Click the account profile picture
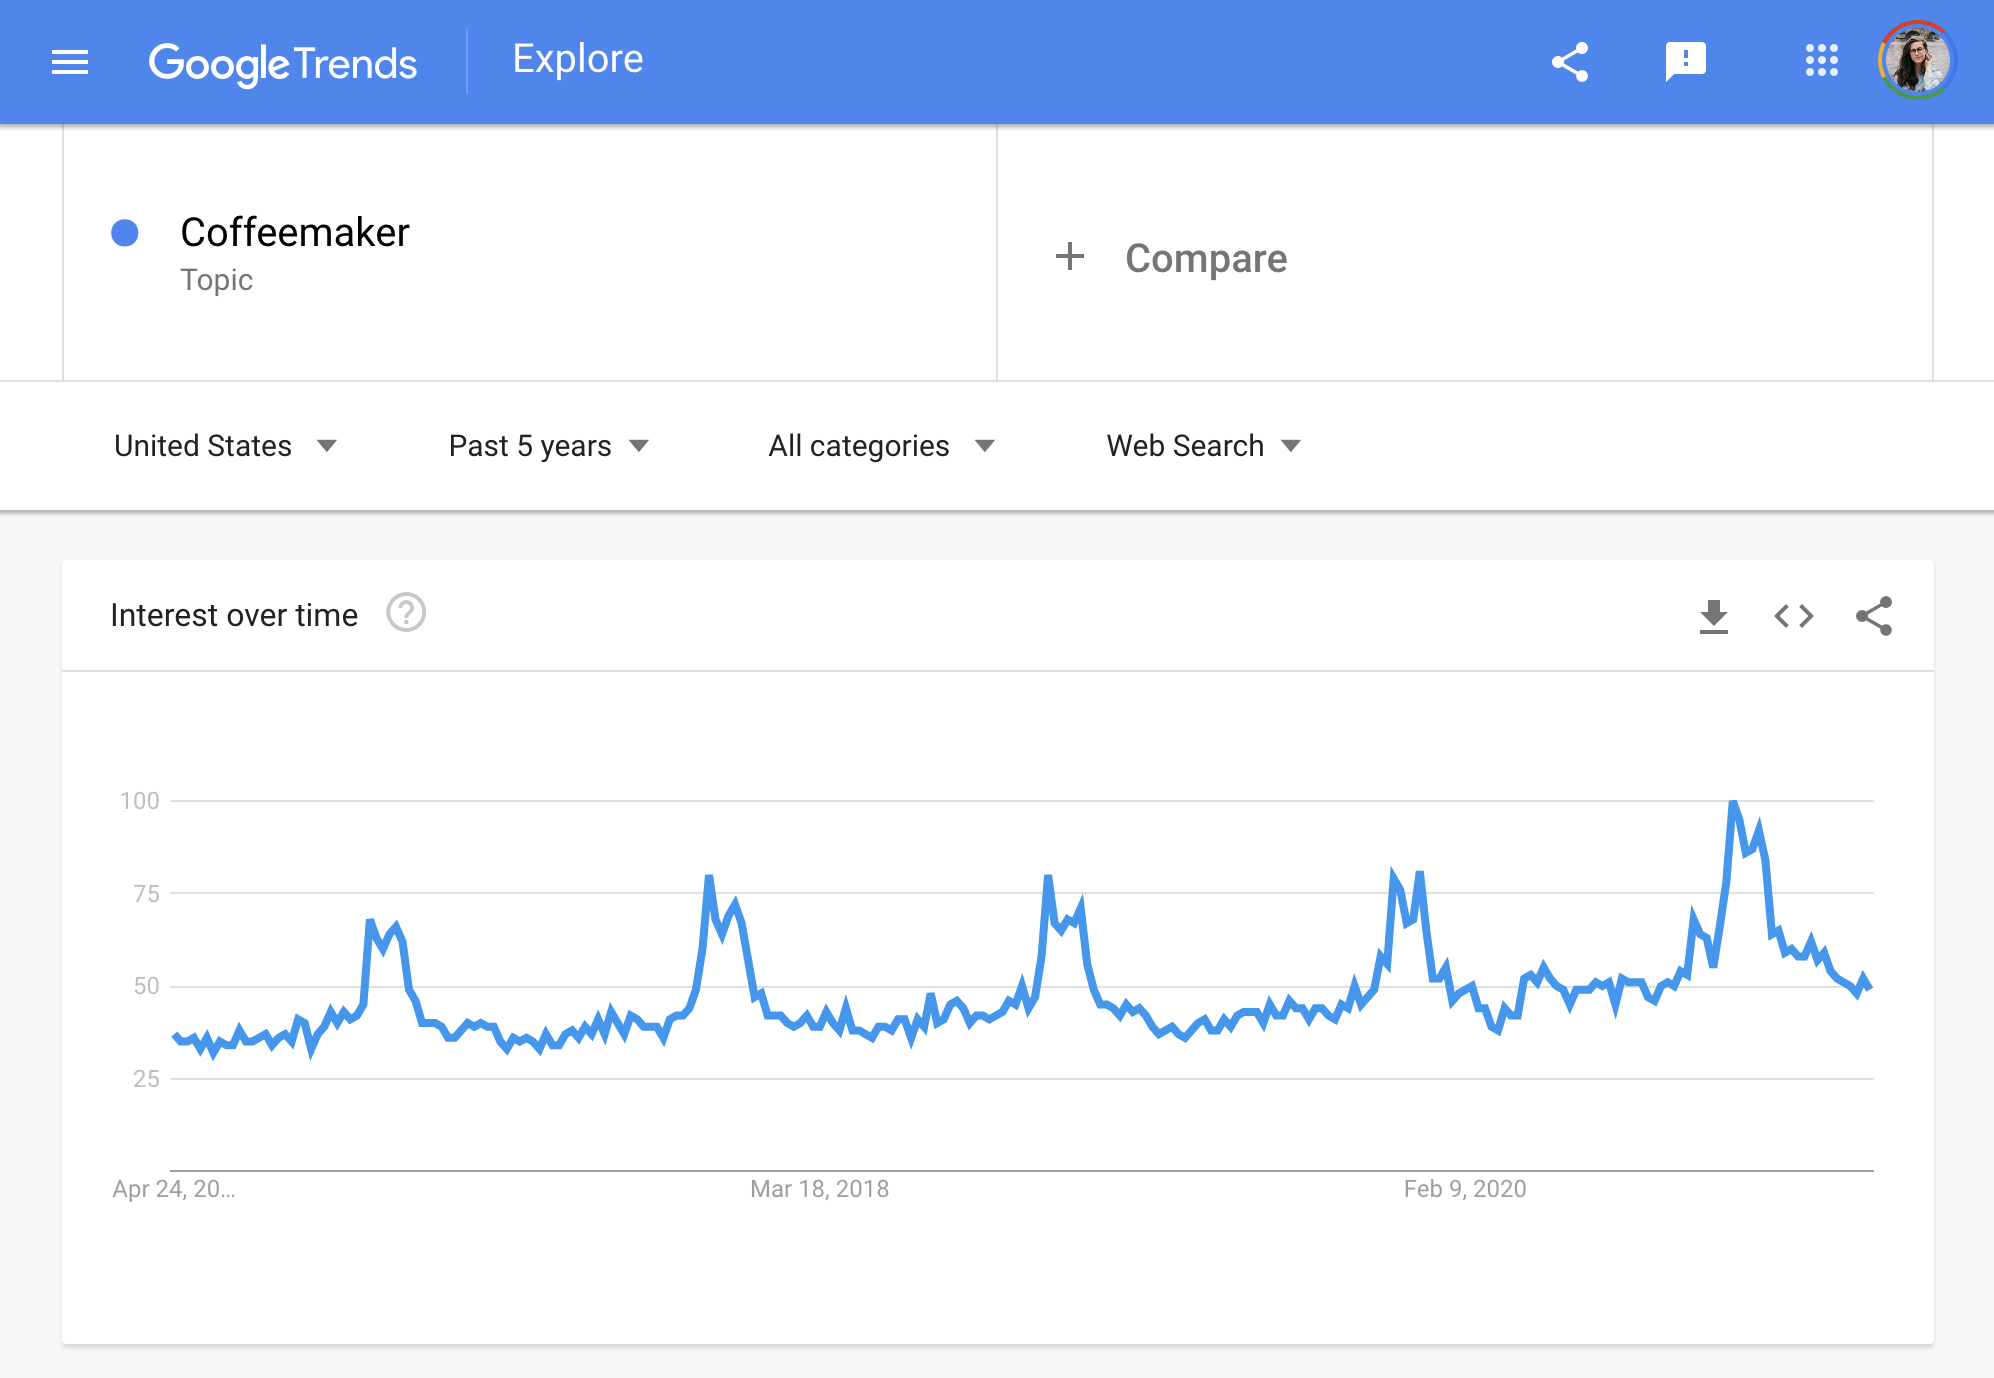The image size is (1994, 1378). (1916, 61)
